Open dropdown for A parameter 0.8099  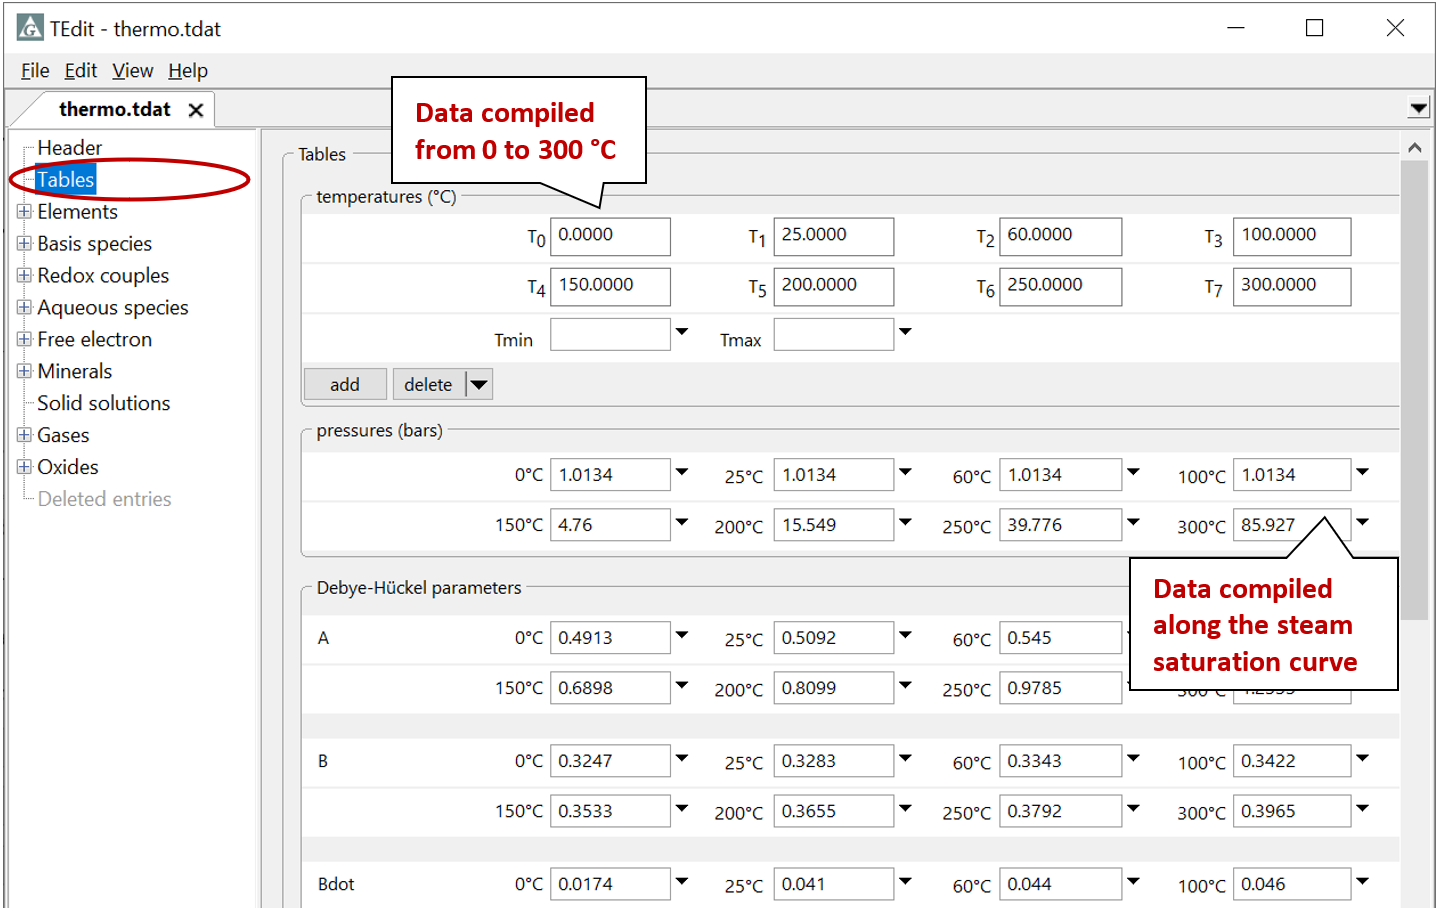point(906,685)
